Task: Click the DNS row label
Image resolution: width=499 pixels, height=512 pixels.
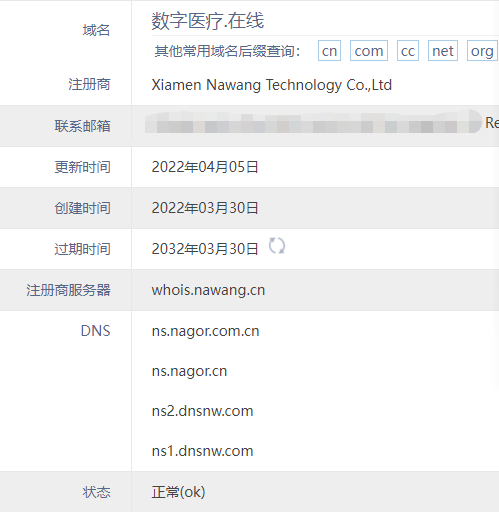Action: (x=95, y=331)
